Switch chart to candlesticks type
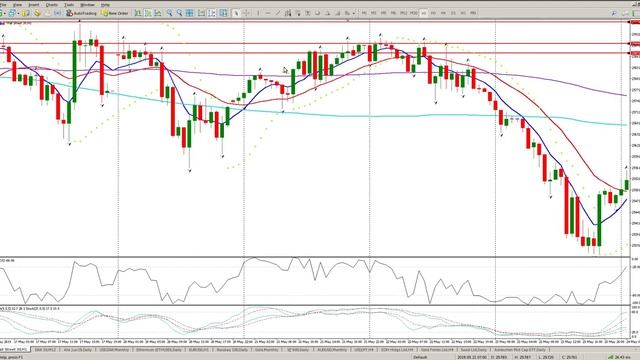The image size is (640, 360). 148,13
